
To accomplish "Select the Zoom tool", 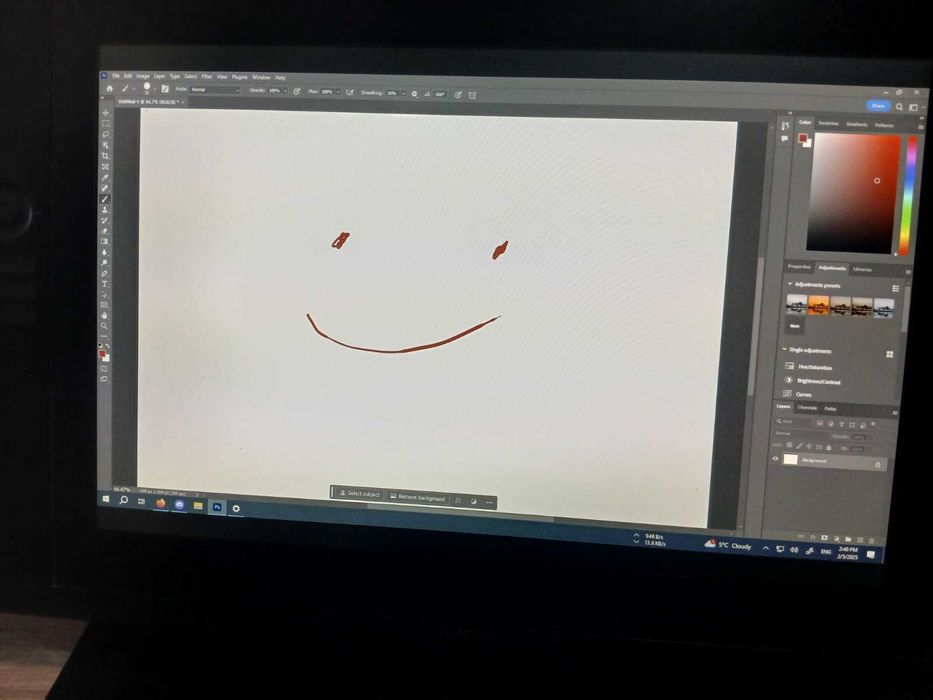I will [x=104, y=326].
